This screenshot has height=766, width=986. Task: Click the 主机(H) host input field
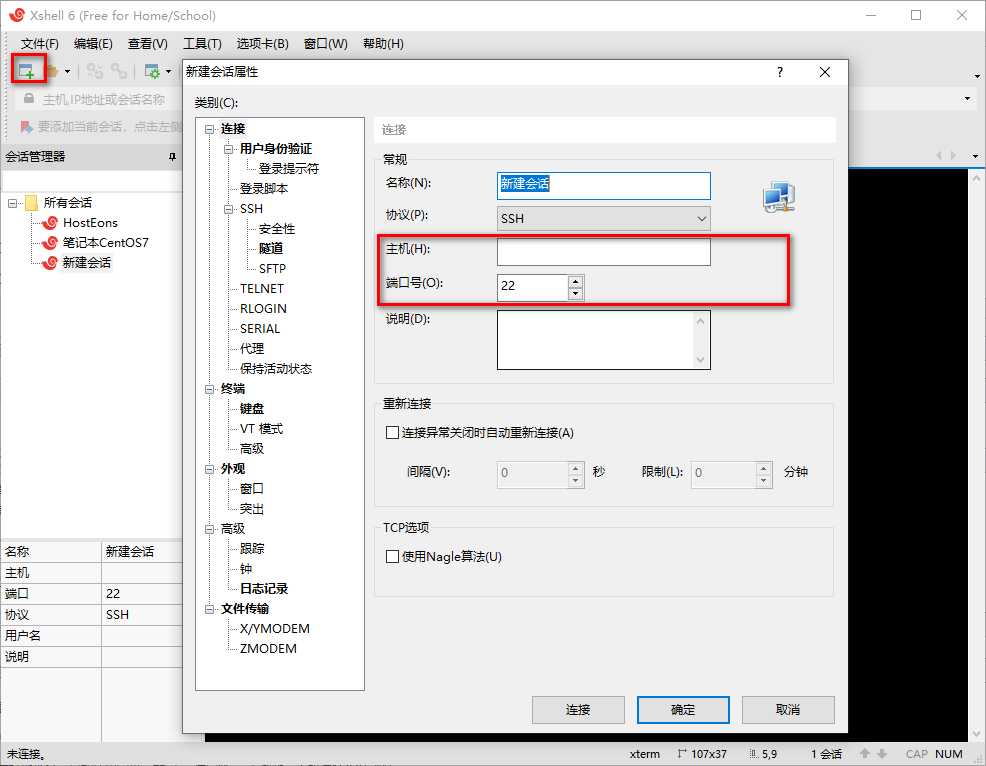[604, 252]
